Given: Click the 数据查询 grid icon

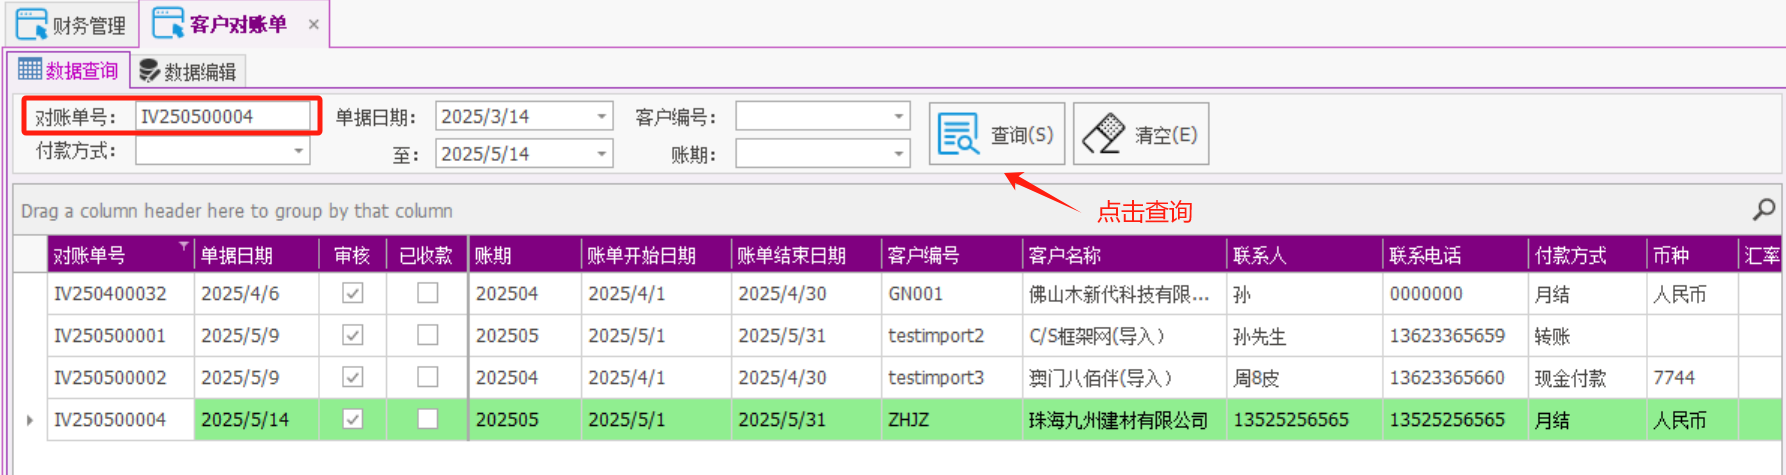Looking at the screenshot, I should point(30,70).
